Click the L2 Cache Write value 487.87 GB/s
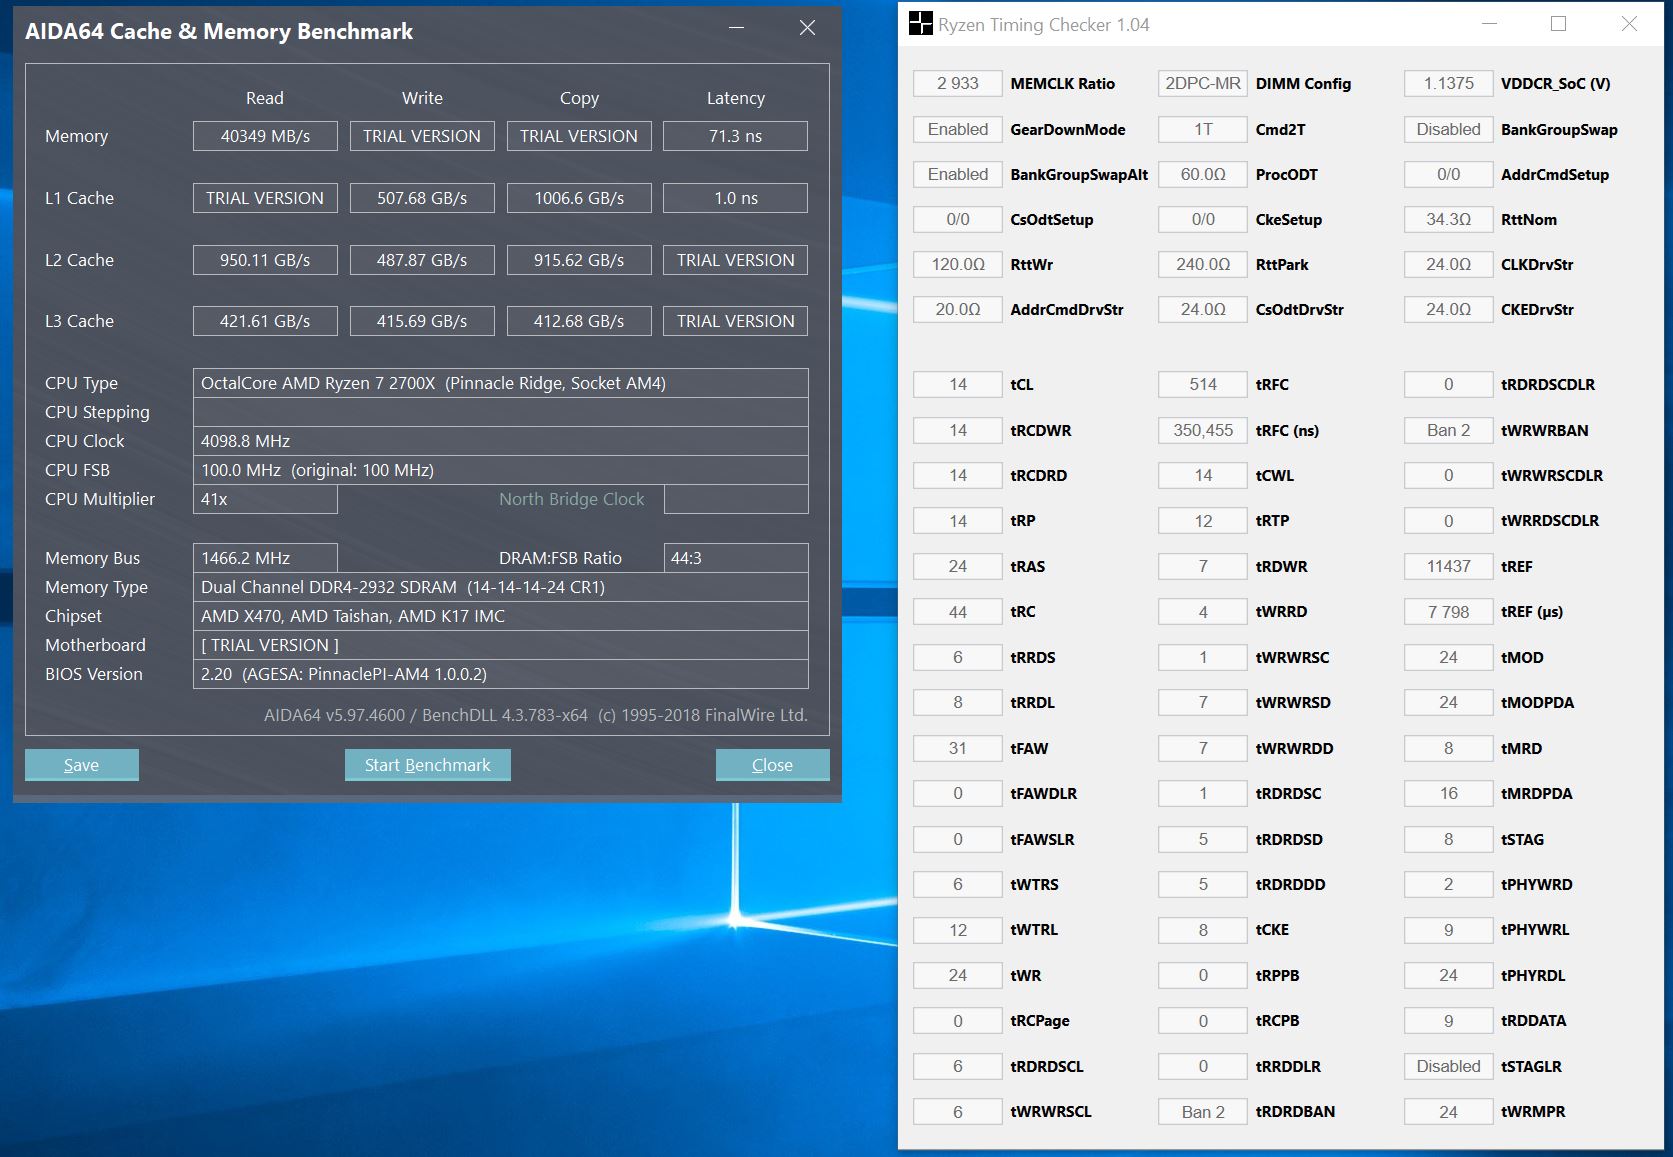Image resolution: width=1673 pixels, height=1157 pixels. pyautogui.click(x=422, y=260)
